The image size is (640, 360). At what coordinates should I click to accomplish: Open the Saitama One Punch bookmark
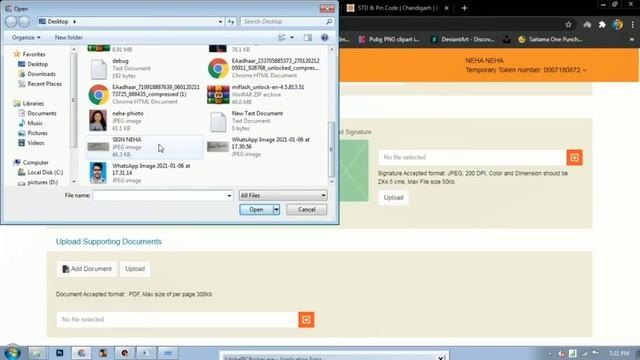pos(550,40)
